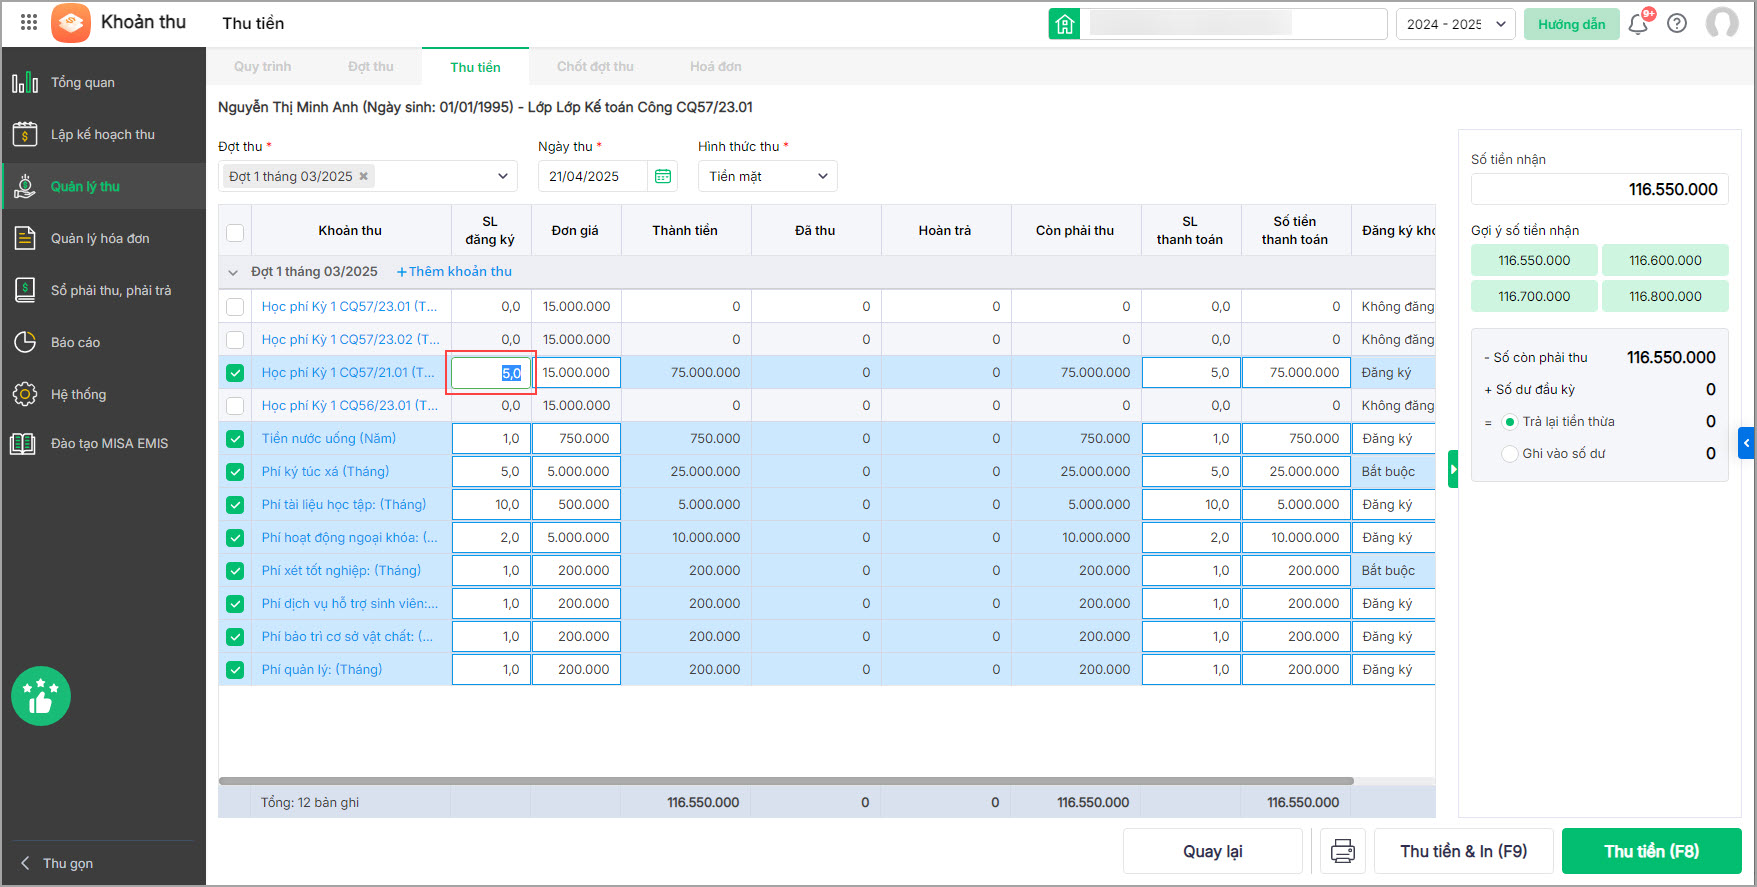Click the horizontal scrollbar under the table
Image resolution: width=1757 pixels, height=887 pixels.
[x=785, y=781]
